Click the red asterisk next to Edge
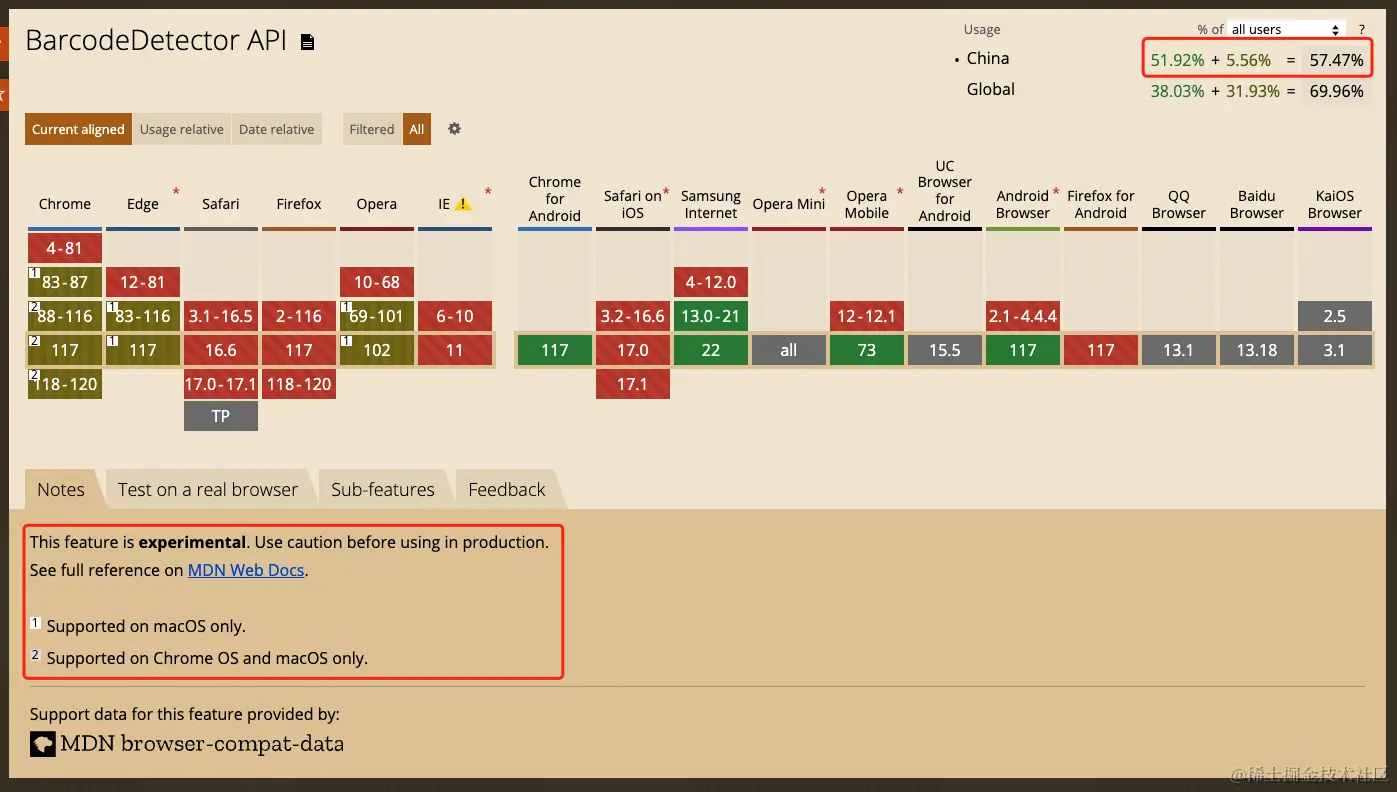 tap(177, 192)
